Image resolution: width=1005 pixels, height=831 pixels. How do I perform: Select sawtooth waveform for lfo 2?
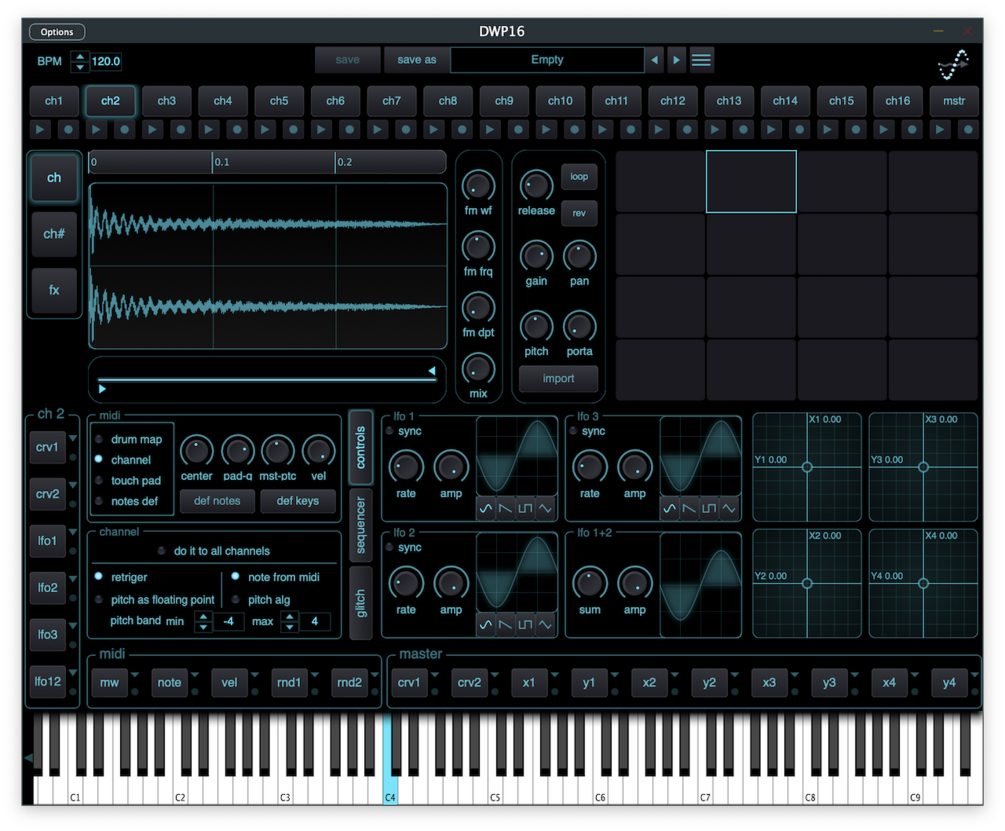click(505, 625)
